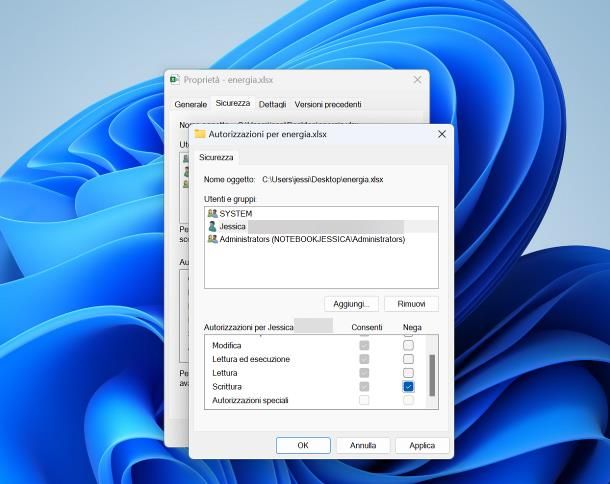Select Sicurezza tab in Autorizzazioni dialog
The width and height of the screenshot is (610, 484).
click(216, 157)
